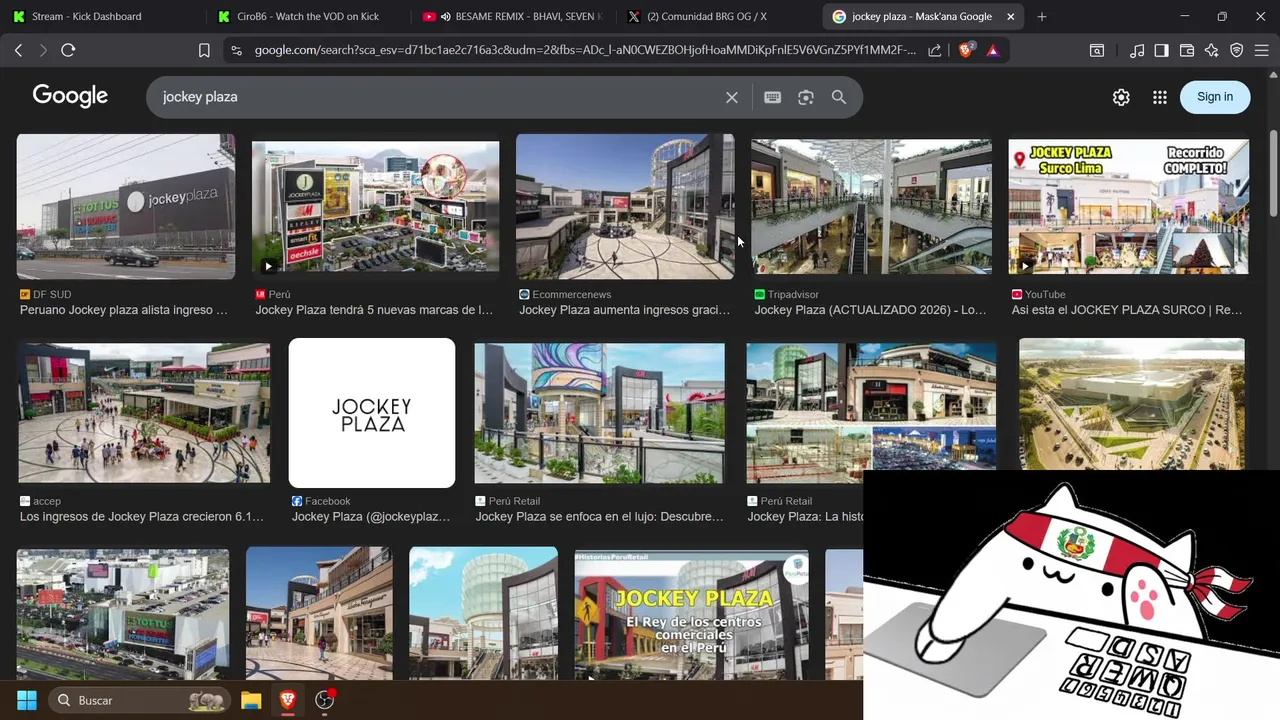The height and width of the screenshot is (720, 1280).
Task: Go back to the previous page
Action: coord(18,50)
